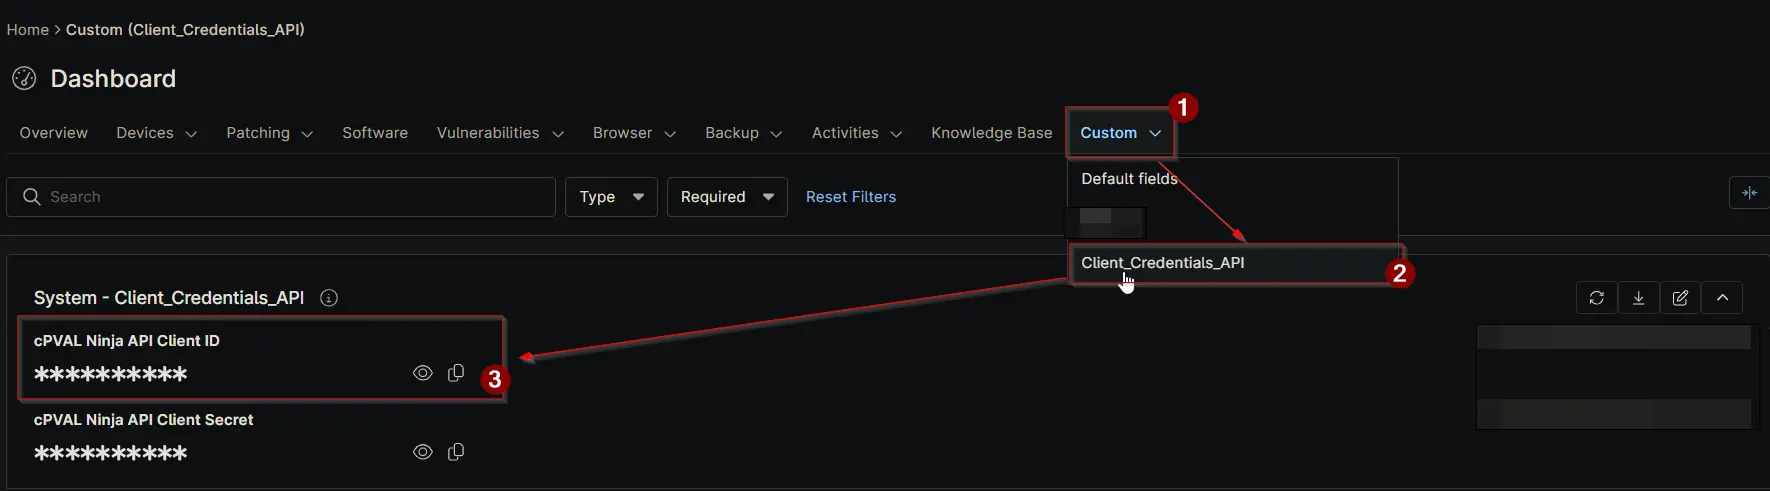Download the Client_Credentials_API section data
The height and width of the screenshot is (491, 1770).
coord(1639,298)
